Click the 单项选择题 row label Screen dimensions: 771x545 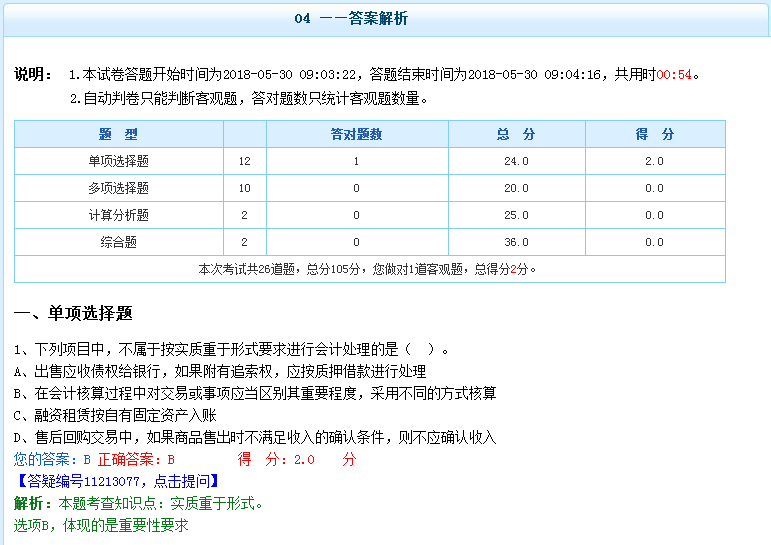pyautogui.click(x=119, y=161)
